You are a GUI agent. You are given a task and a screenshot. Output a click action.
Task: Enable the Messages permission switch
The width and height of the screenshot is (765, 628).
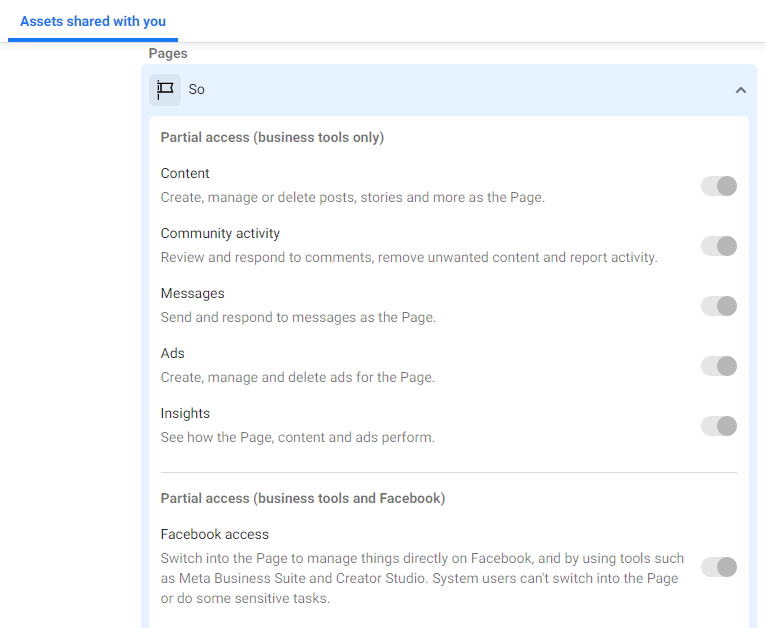719,306
